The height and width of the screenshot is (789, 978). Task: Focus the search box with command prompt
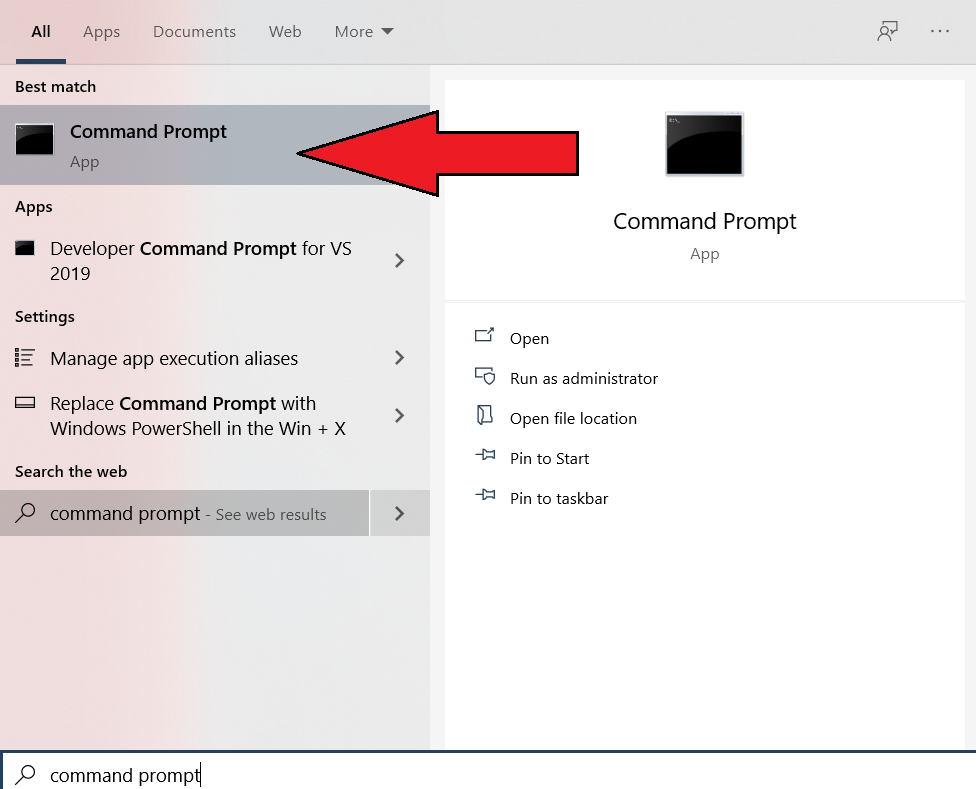[489, 772]
